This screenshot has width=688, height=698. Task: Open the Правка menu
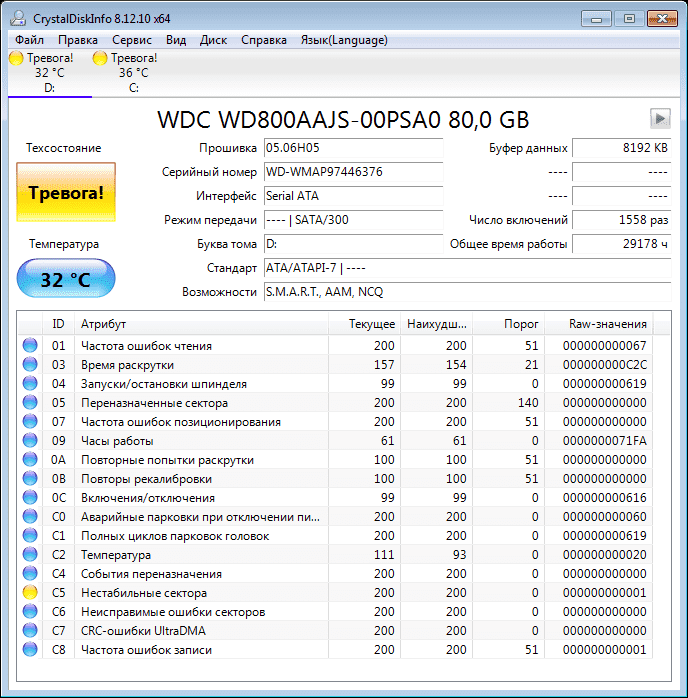pyautogui.click(x=78, y=40)
